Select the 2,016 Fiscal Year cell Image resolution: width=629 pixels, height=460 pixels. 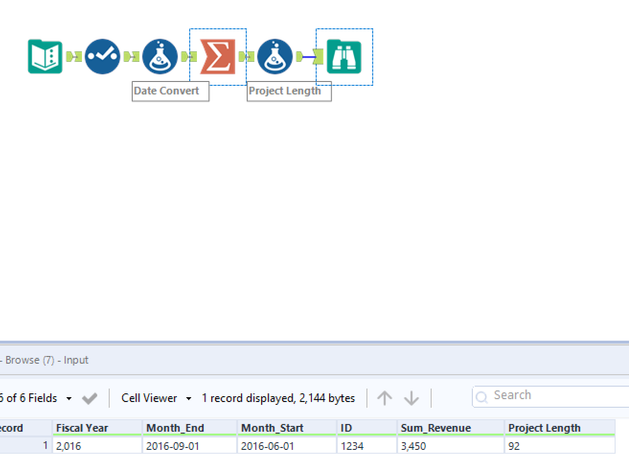[x=97, y=446]
